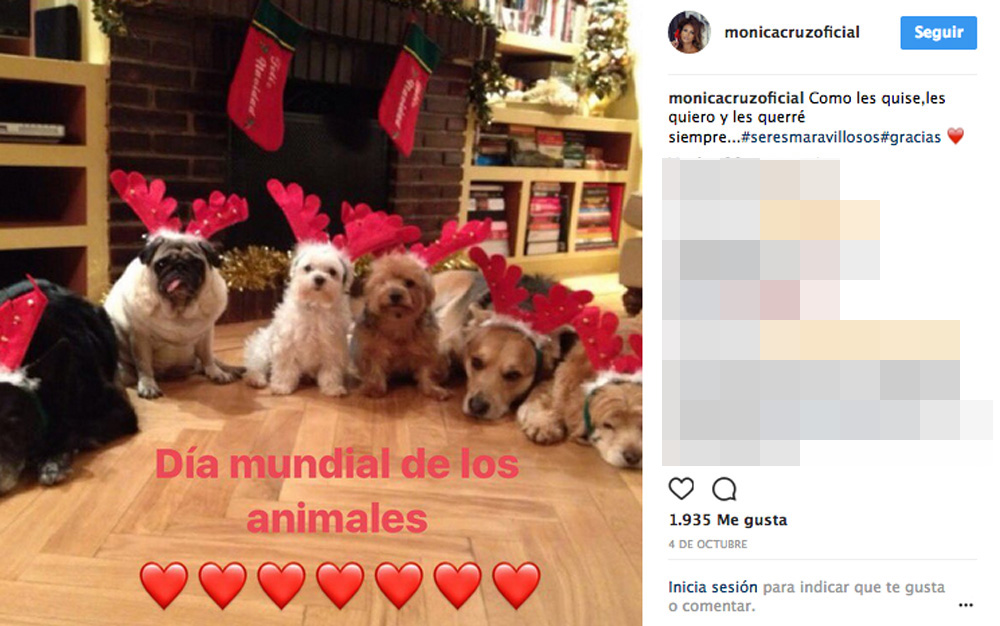Click the caption's monicacruzoficial username
Screen dimensions: 1000x626
(735, 98)
